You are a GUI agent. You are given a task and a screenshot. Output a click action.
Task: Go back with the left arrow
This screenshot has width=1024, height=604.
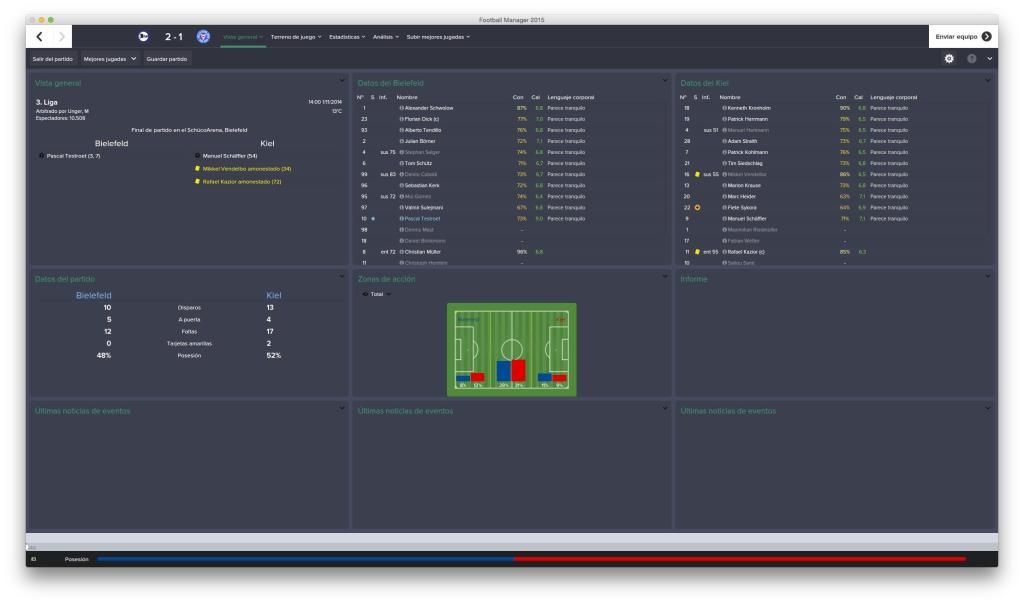pos(39,37)
